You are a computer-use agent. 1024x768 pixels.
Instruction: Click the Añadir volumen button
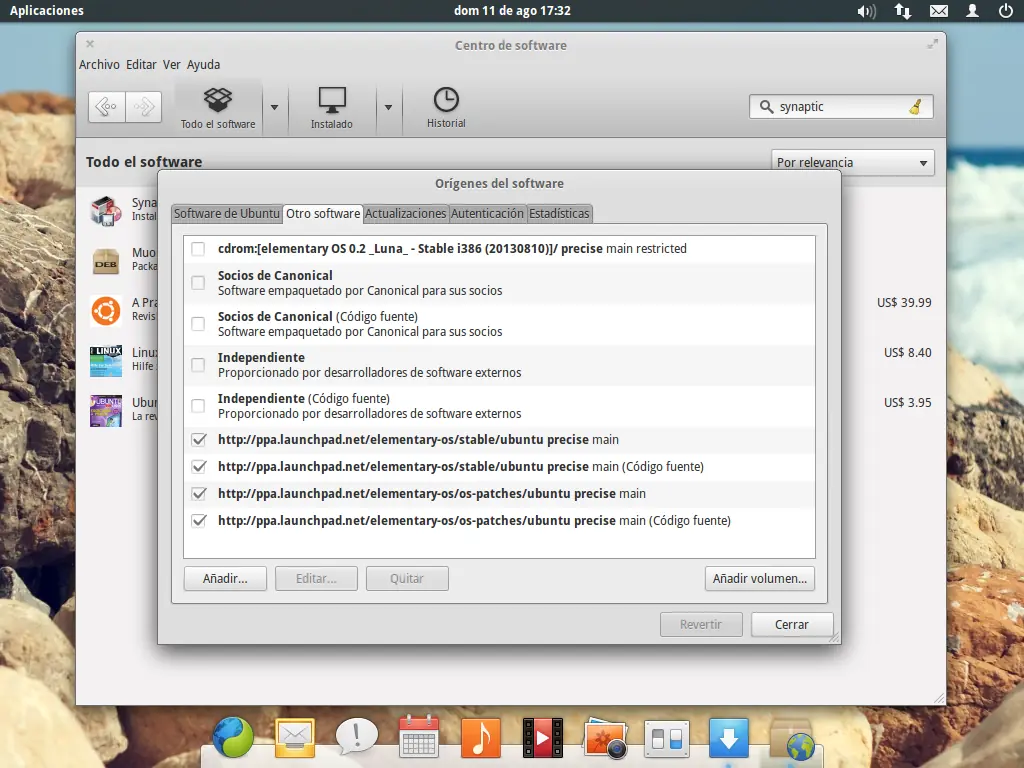[760, 578]
